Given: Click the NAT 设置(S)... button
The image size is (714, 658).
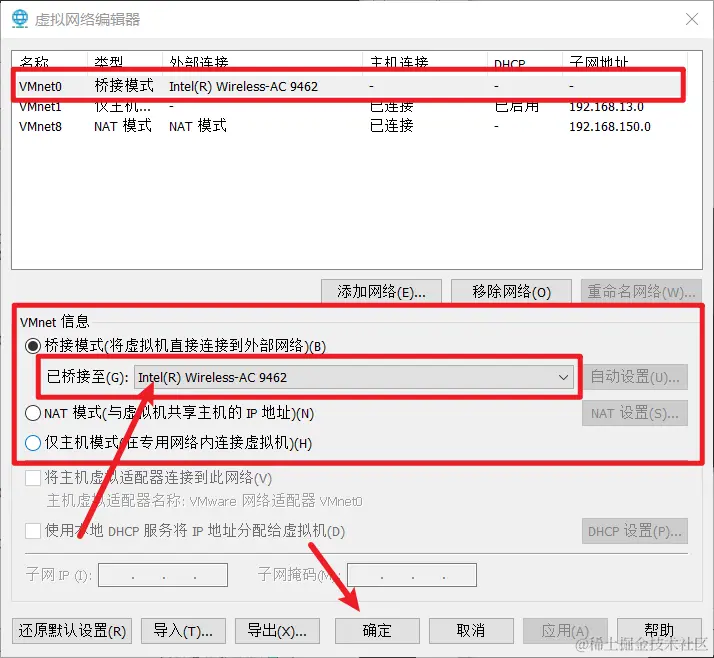Looking at the screenshot, I should tap(635, 413).
